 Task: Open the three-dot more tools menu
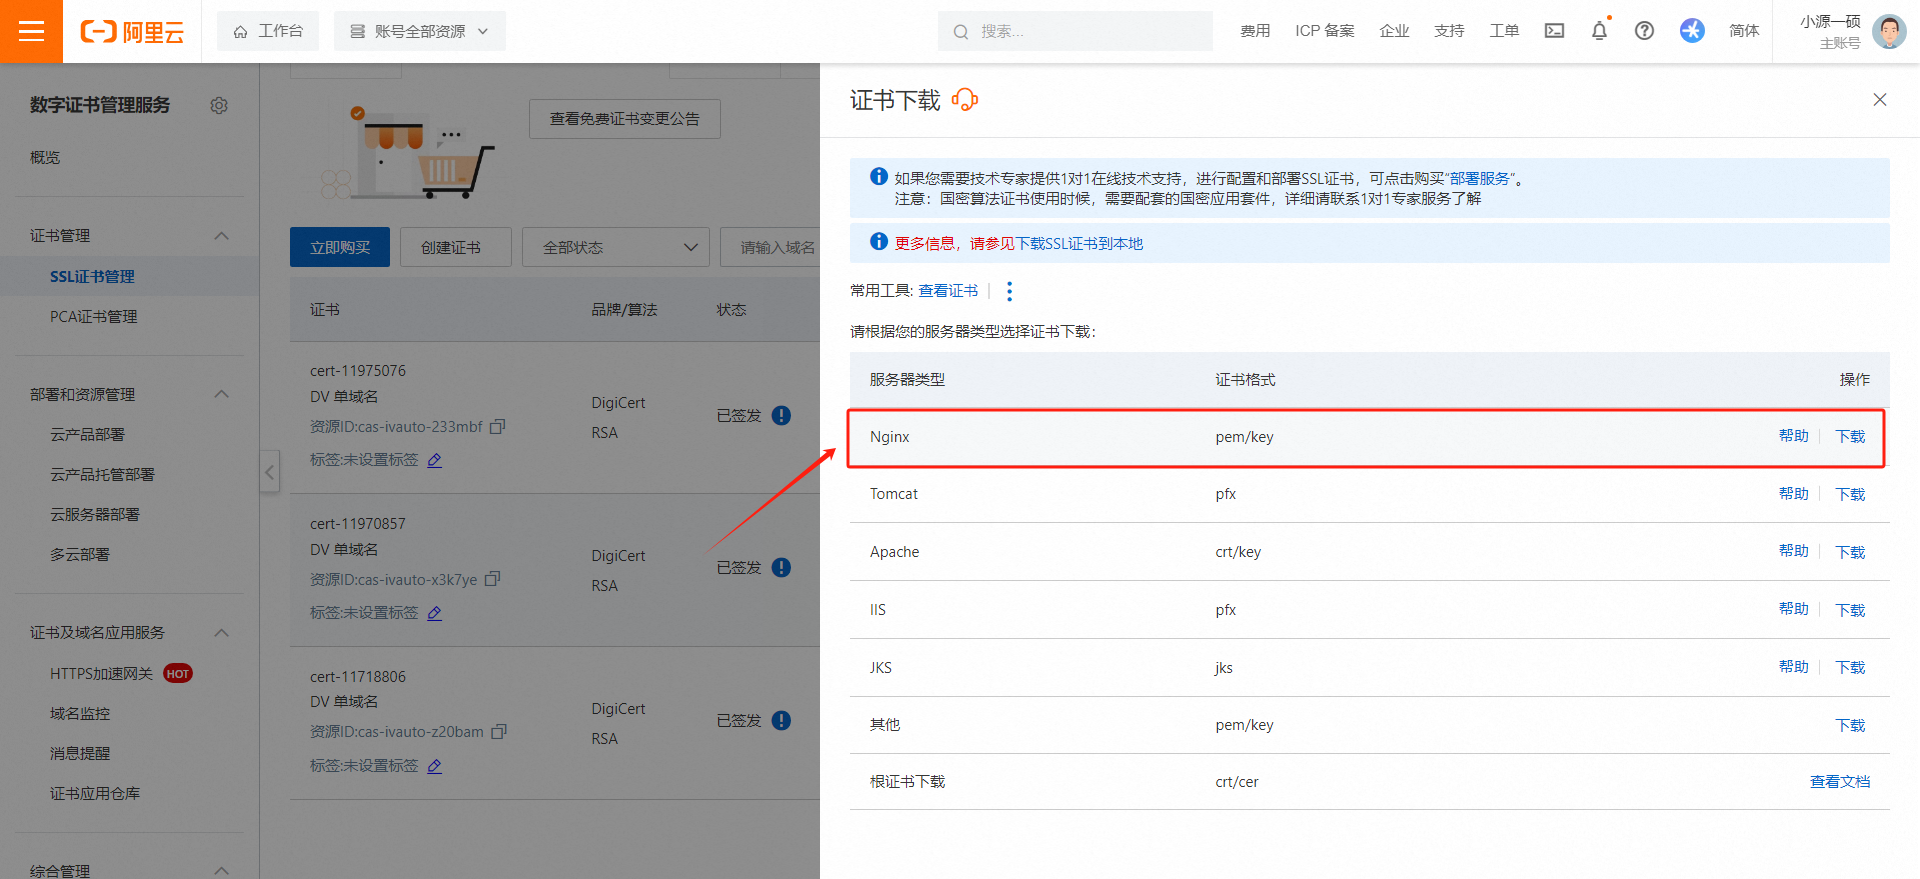pos(1009,291)
